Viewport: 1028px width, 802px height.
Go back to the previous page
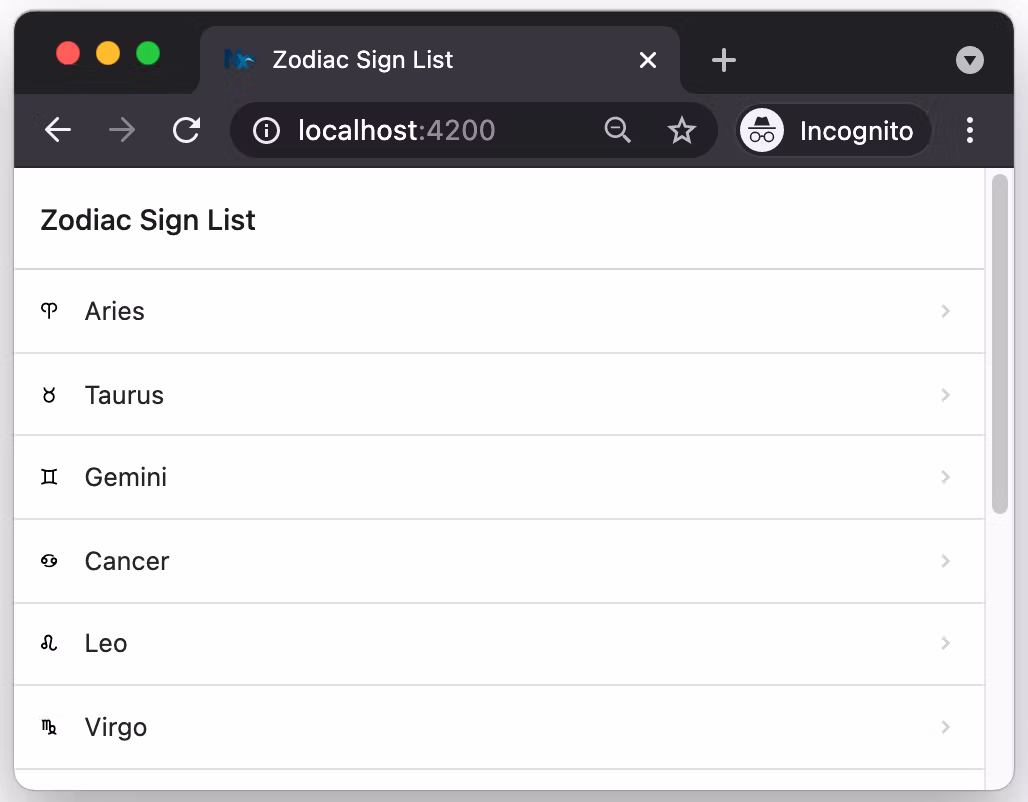pos(58,130)
